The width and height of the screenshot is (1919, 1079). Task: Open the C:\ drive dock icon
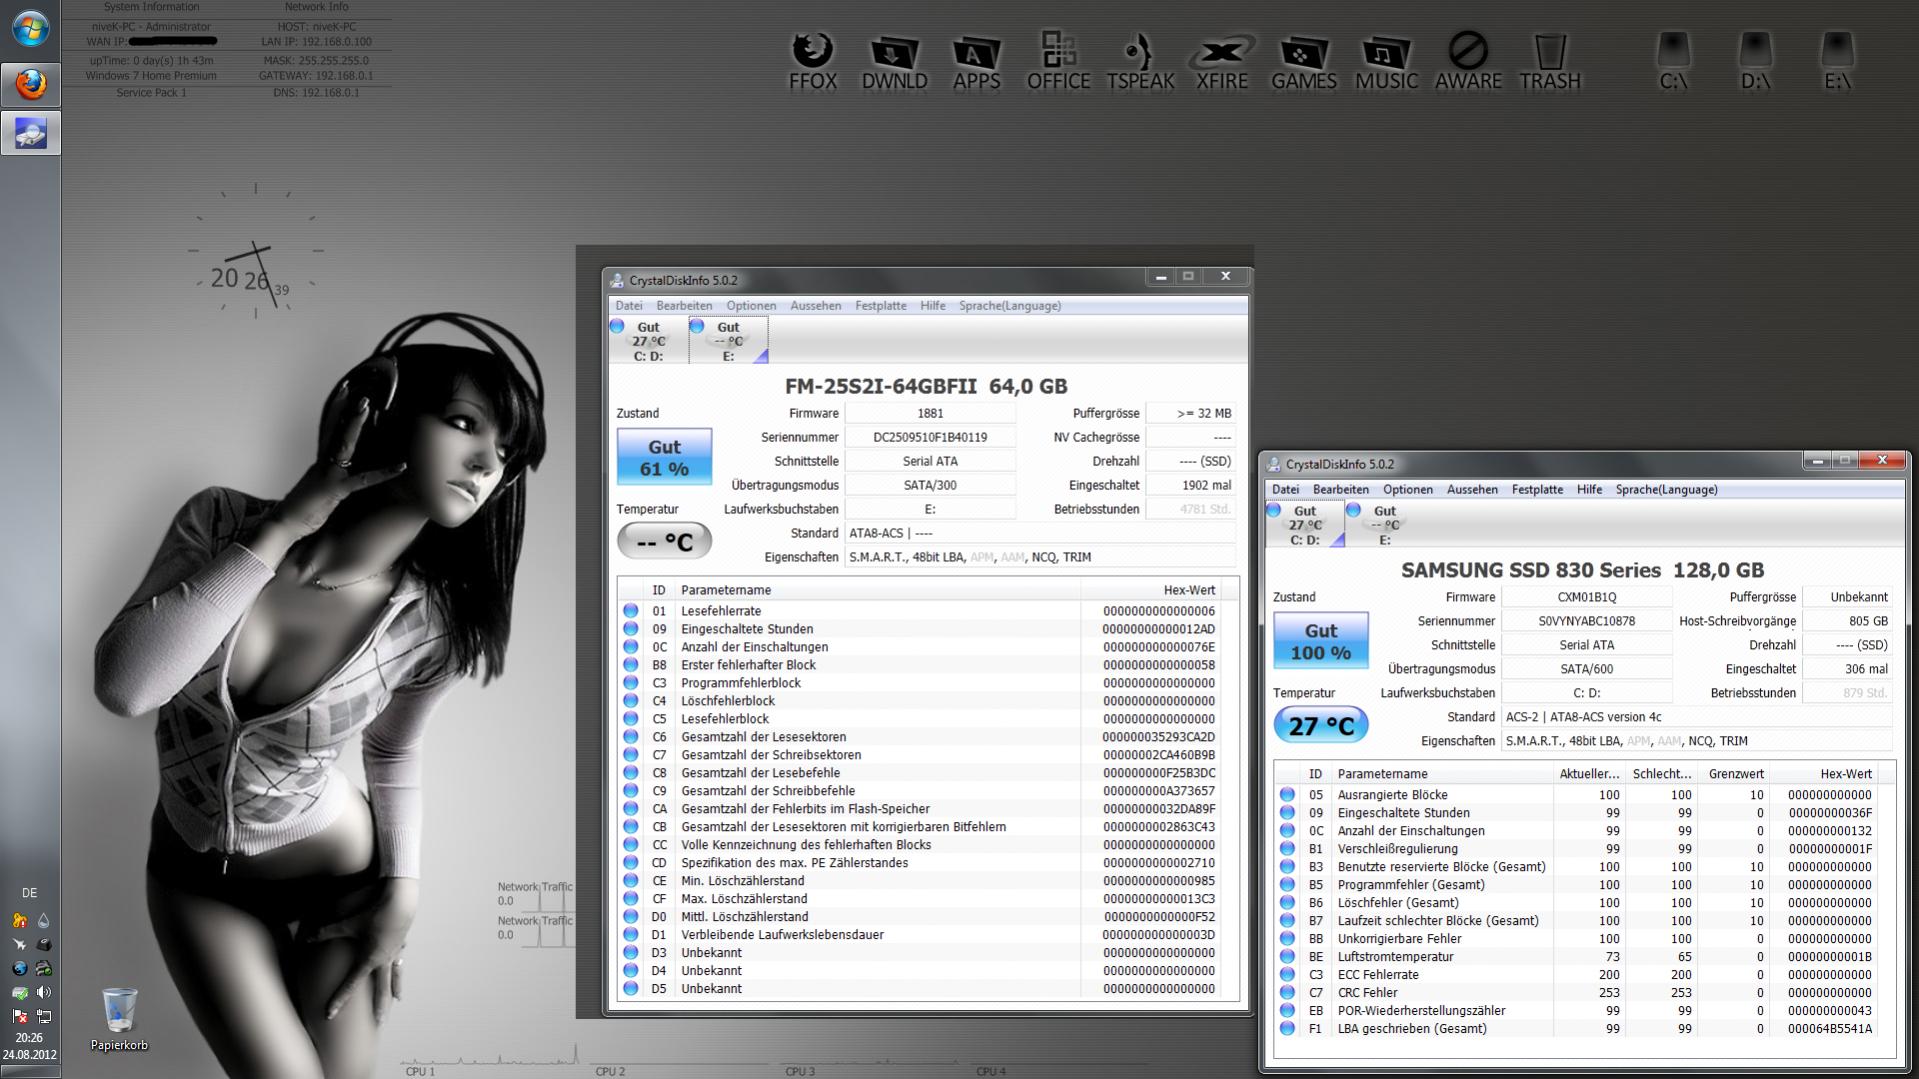pos(1674,61)
